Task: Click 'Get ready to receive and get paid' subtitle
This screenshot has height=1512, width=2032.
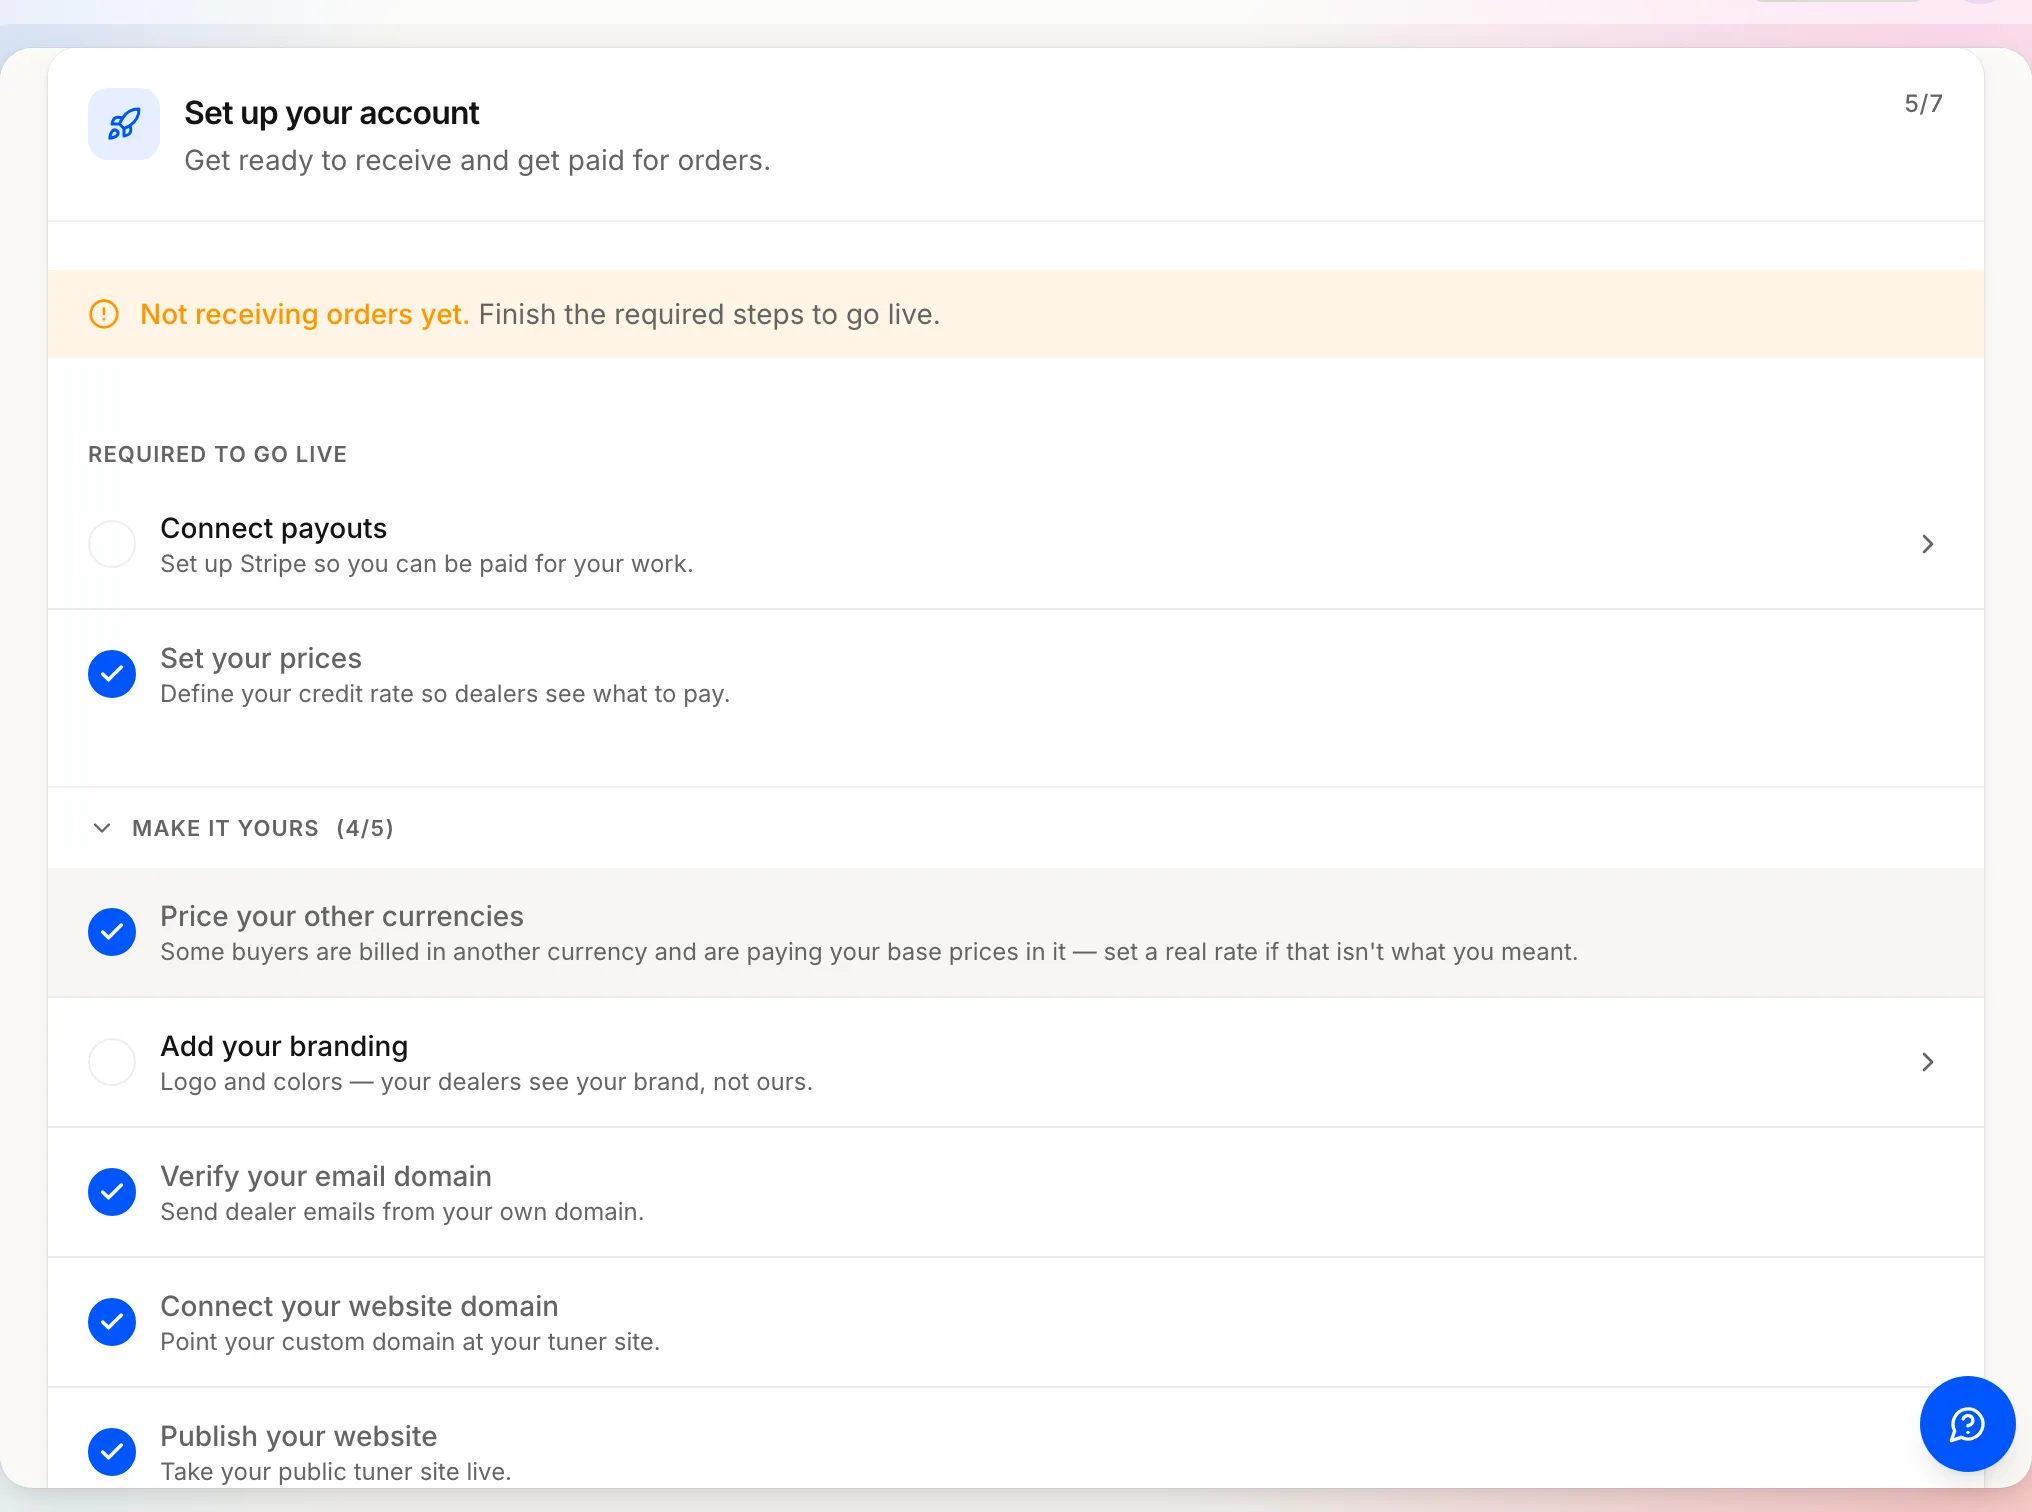Action: coord(477,160)
